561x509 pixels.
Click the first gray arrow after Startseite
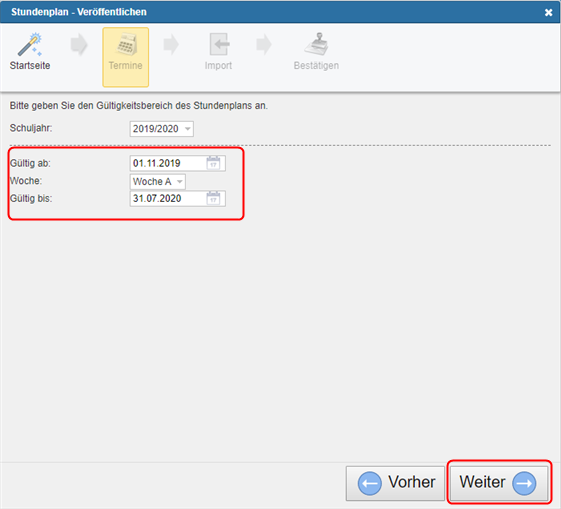79,45
